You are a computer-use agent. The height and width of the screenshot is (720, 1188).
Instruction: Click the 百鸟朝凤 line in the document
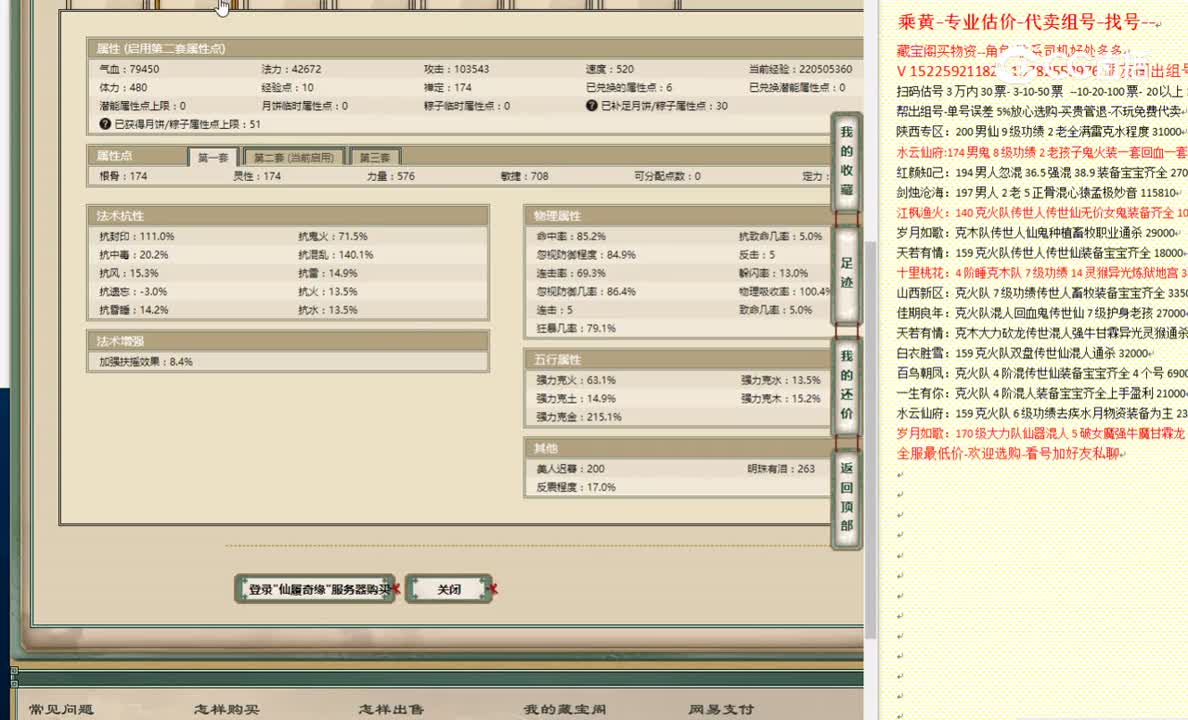point(1042,374)
